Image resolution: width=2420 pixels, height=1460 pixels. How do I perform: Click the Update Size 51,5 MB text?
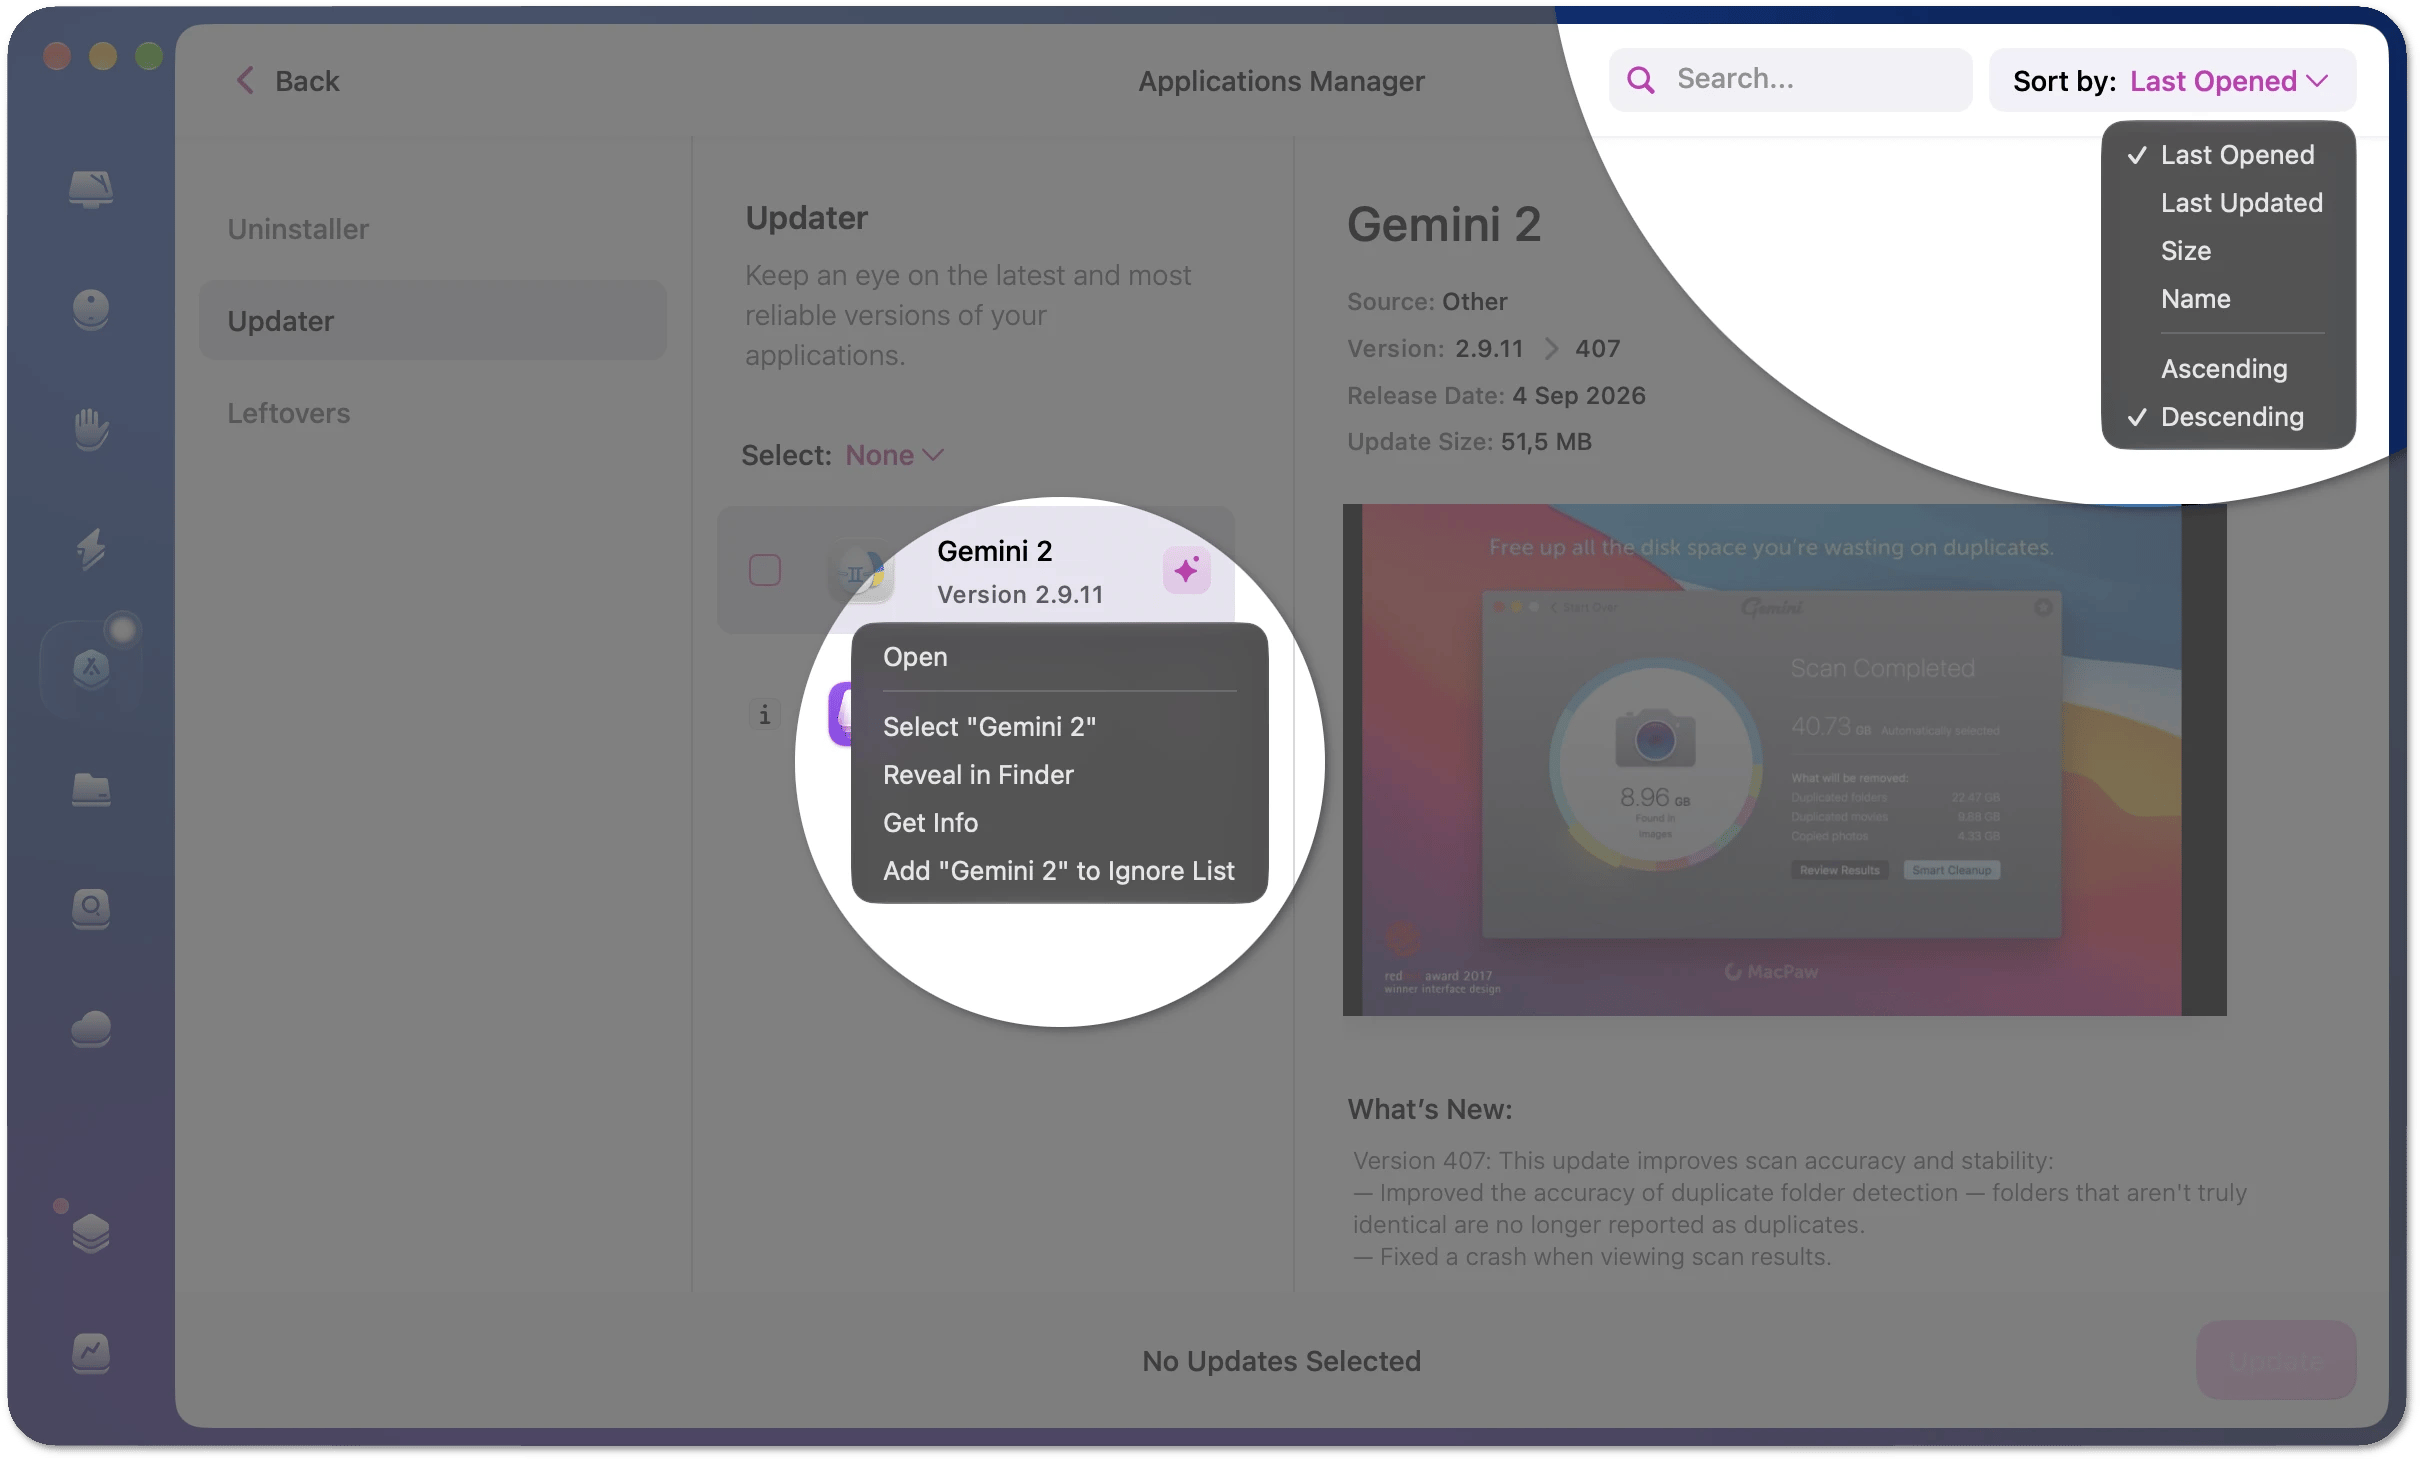[x=1469, y=441]
